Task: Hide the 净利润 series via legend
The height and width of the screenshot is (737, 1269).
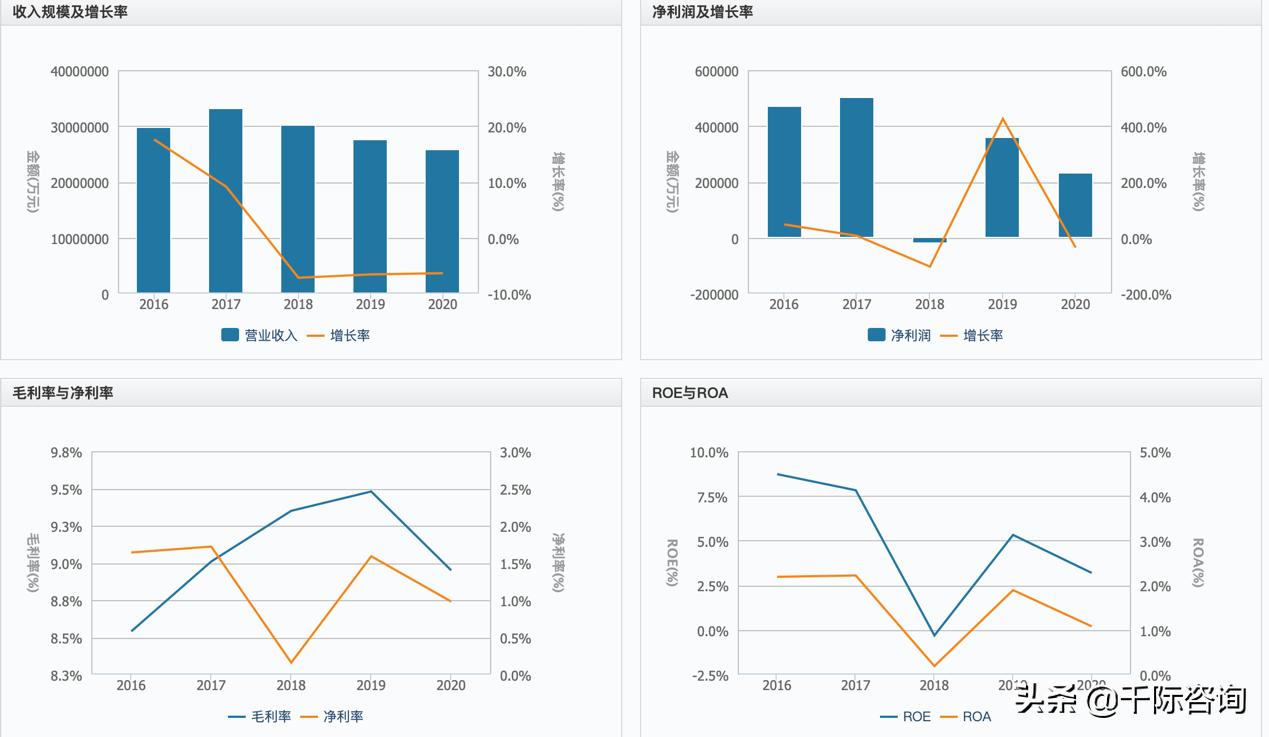Action: (899, 335)
